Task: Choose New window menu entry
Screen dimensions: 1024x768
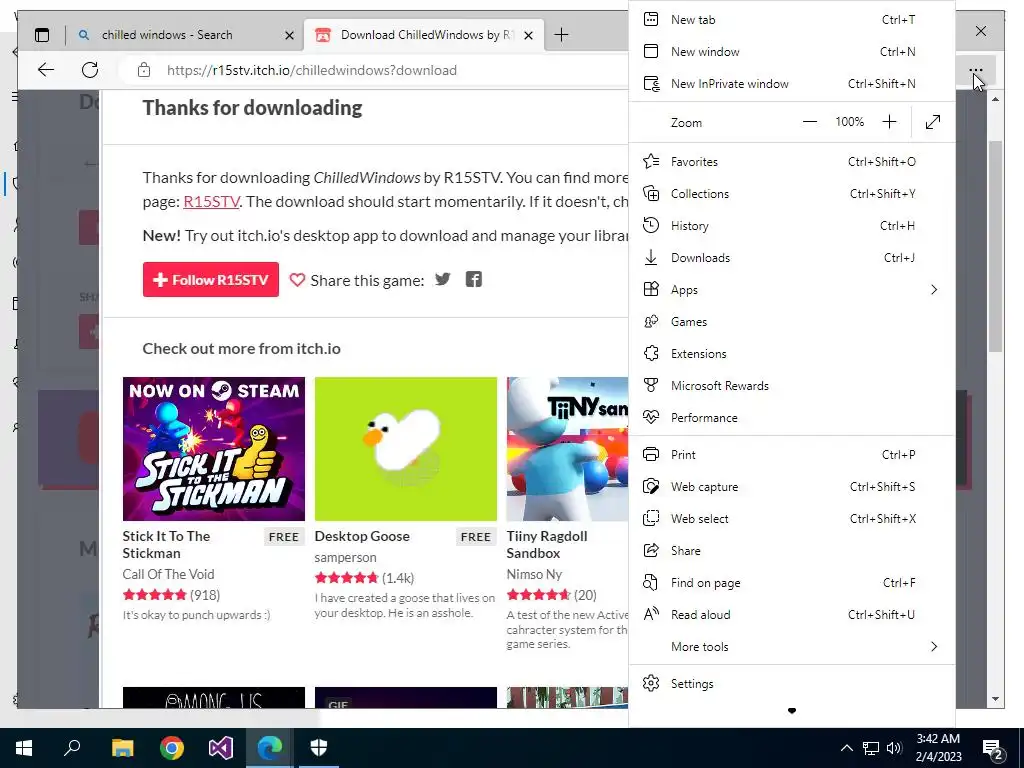Action: tap(792, 52)
